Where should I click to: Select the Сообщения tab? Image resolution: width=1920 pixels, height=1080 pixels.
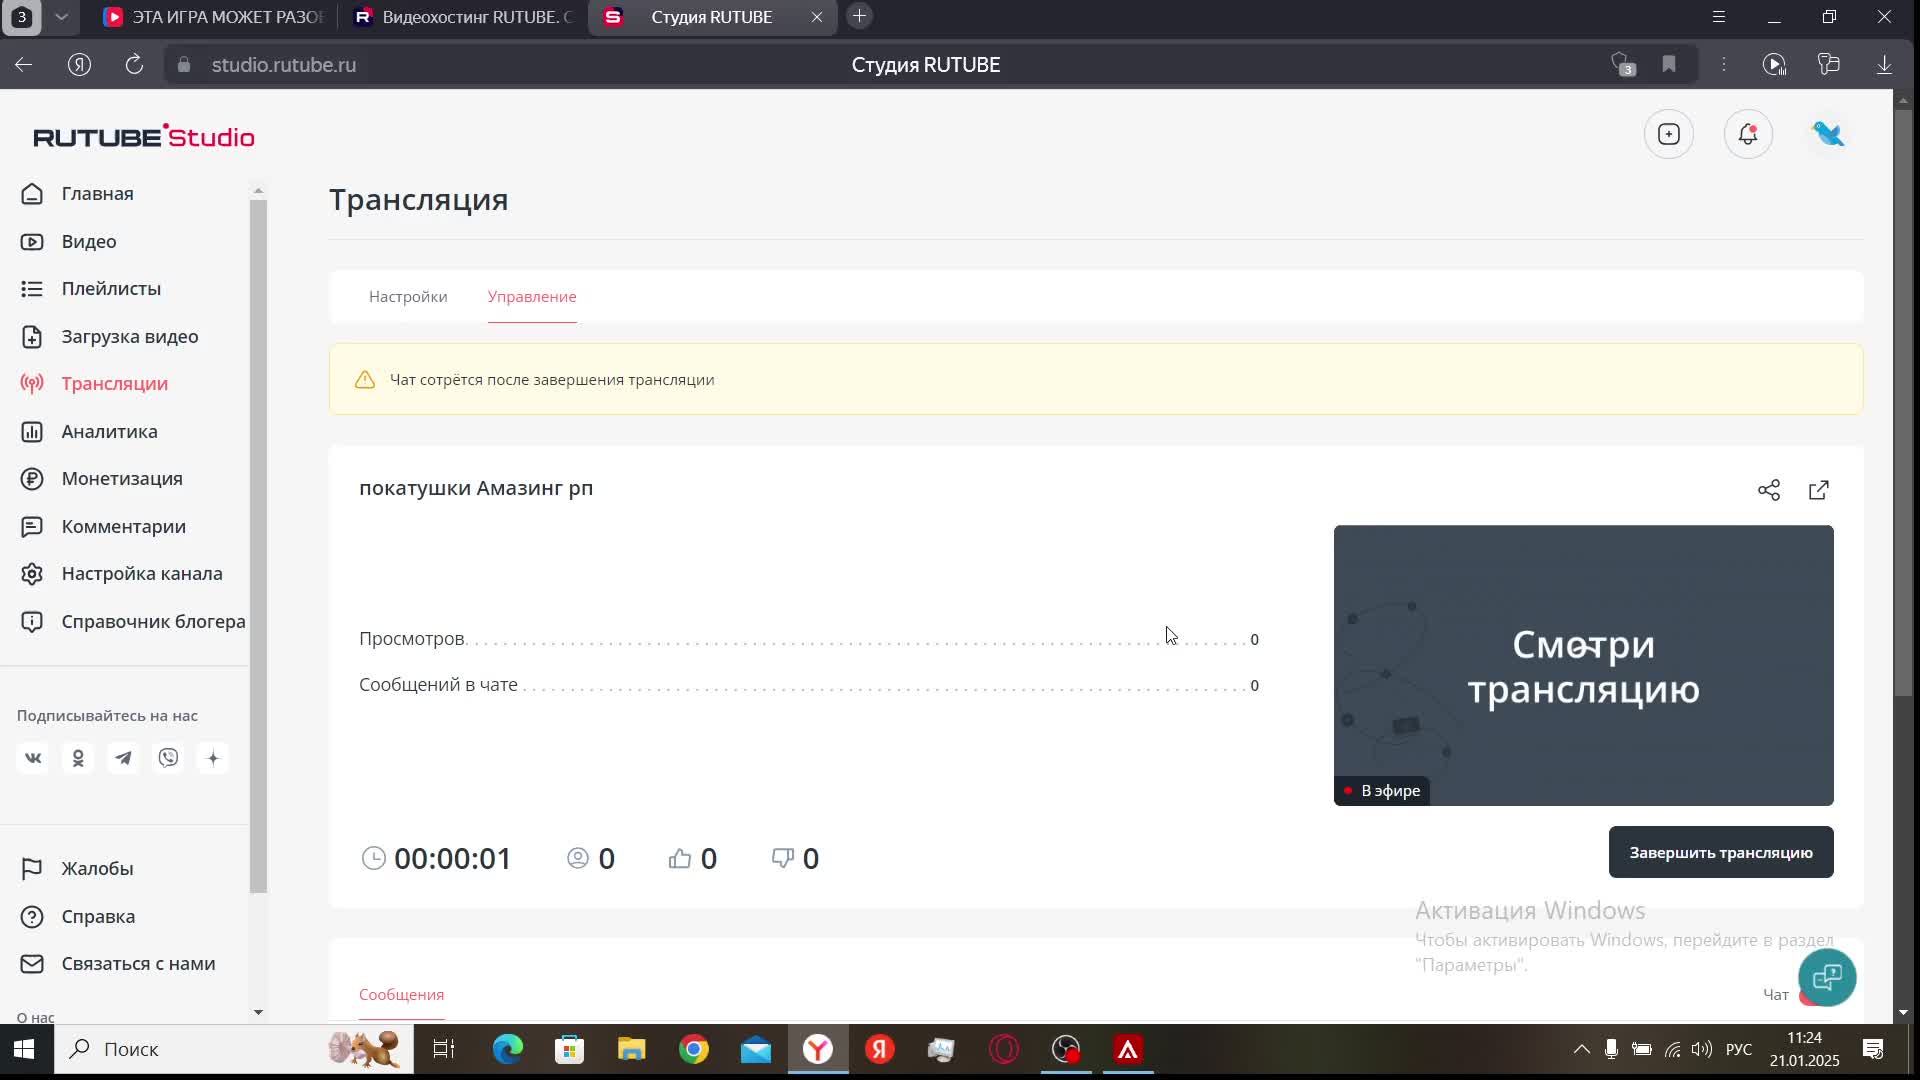point(401,995)
